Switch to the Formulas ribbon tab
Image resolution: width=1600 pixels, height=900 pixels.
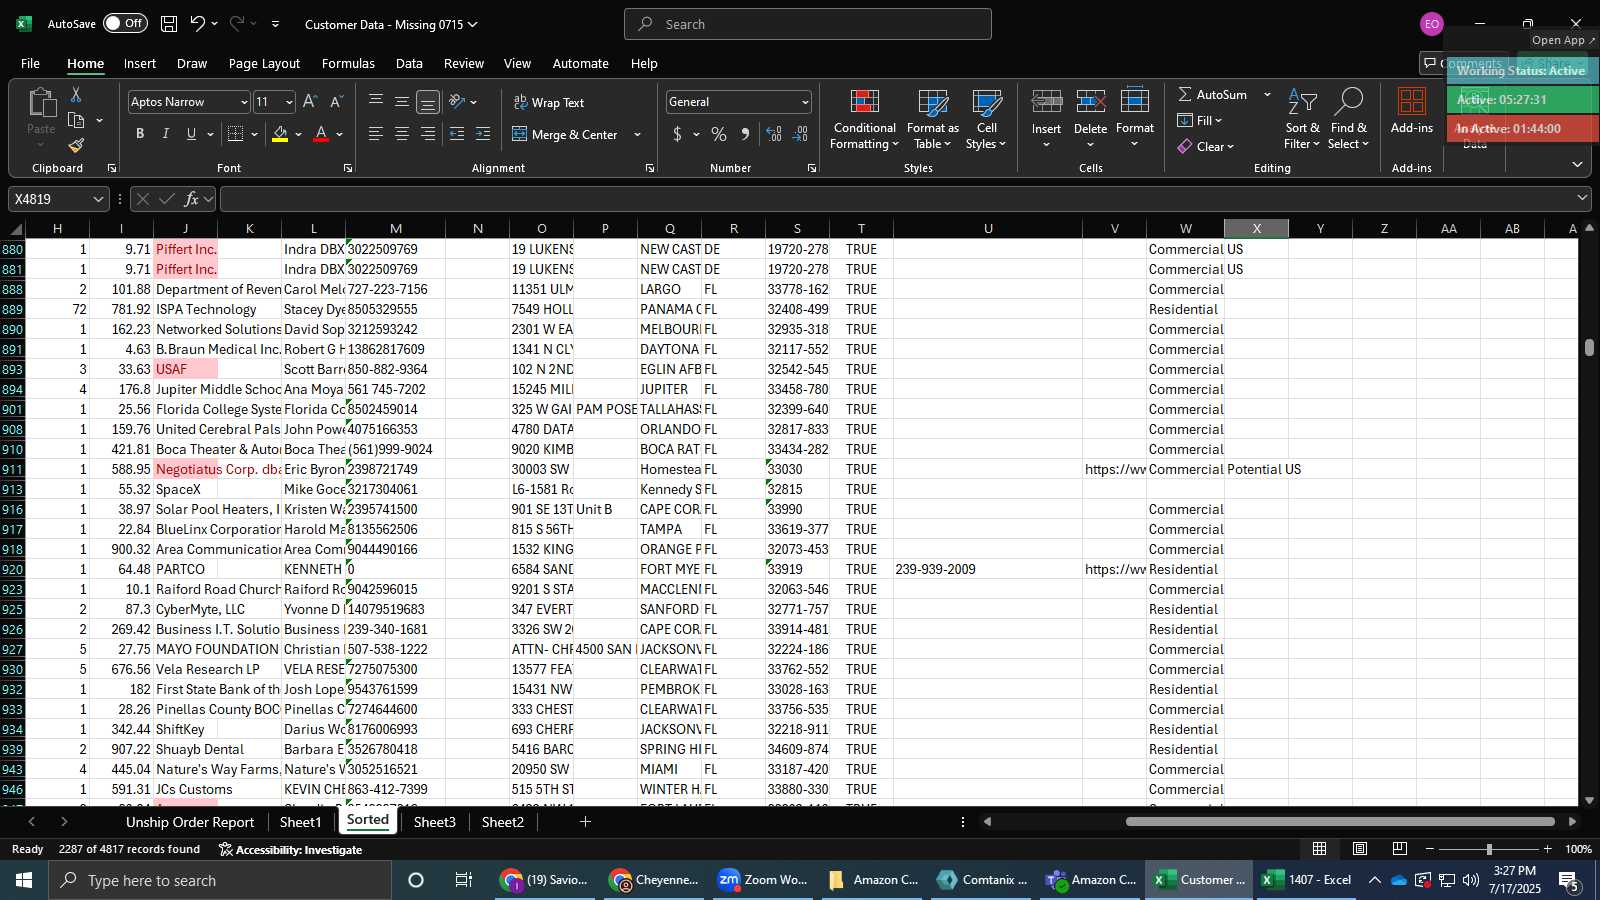[348, 63]
